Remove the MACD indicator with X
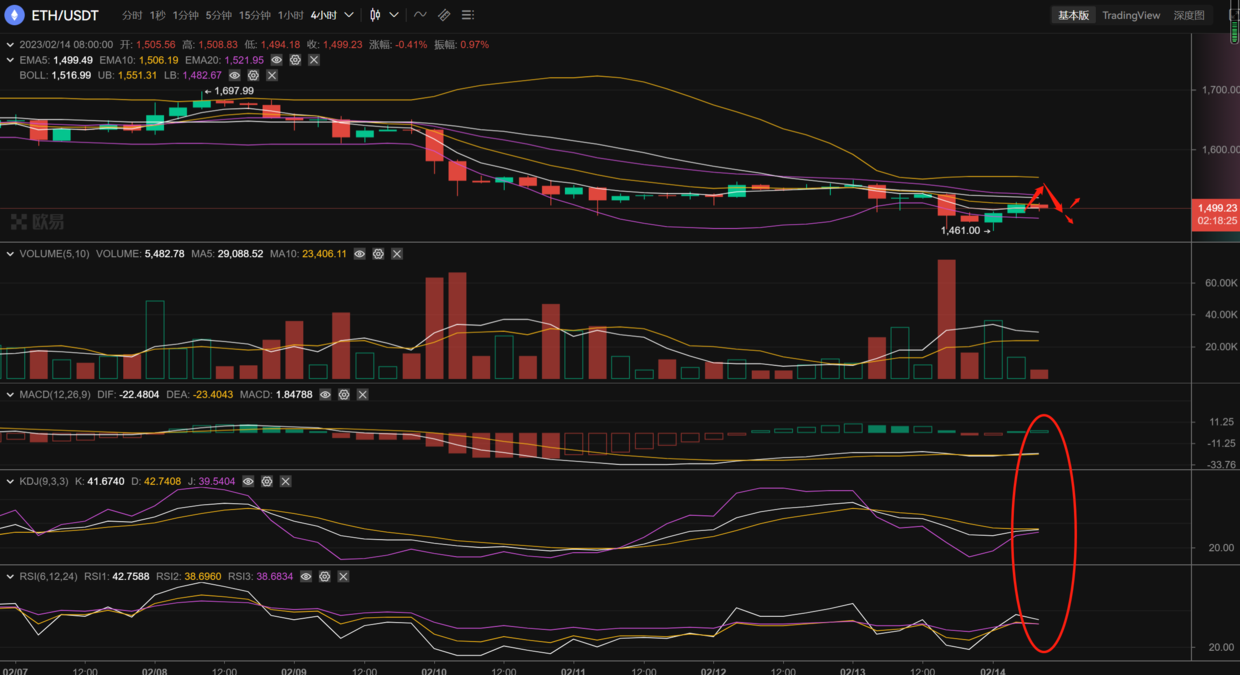The image size is (1240, 675). coord(363,395)
